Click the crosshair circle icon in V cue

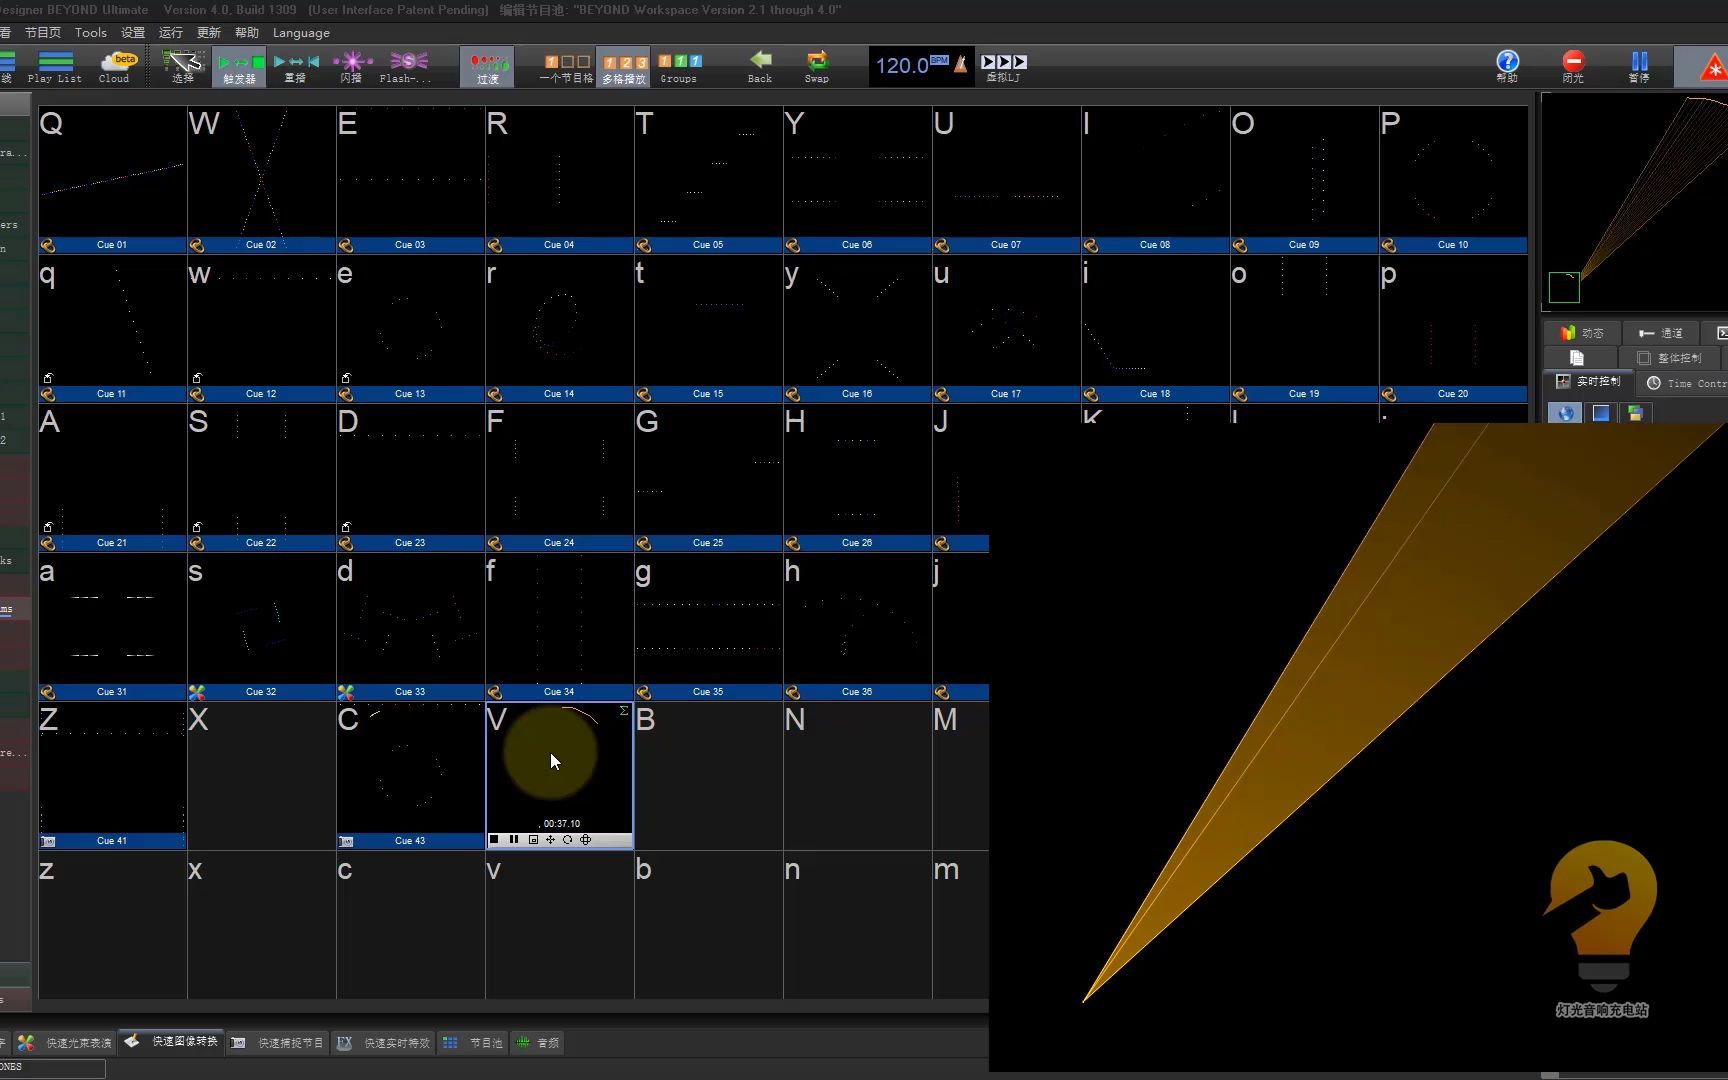click(586, 840)
